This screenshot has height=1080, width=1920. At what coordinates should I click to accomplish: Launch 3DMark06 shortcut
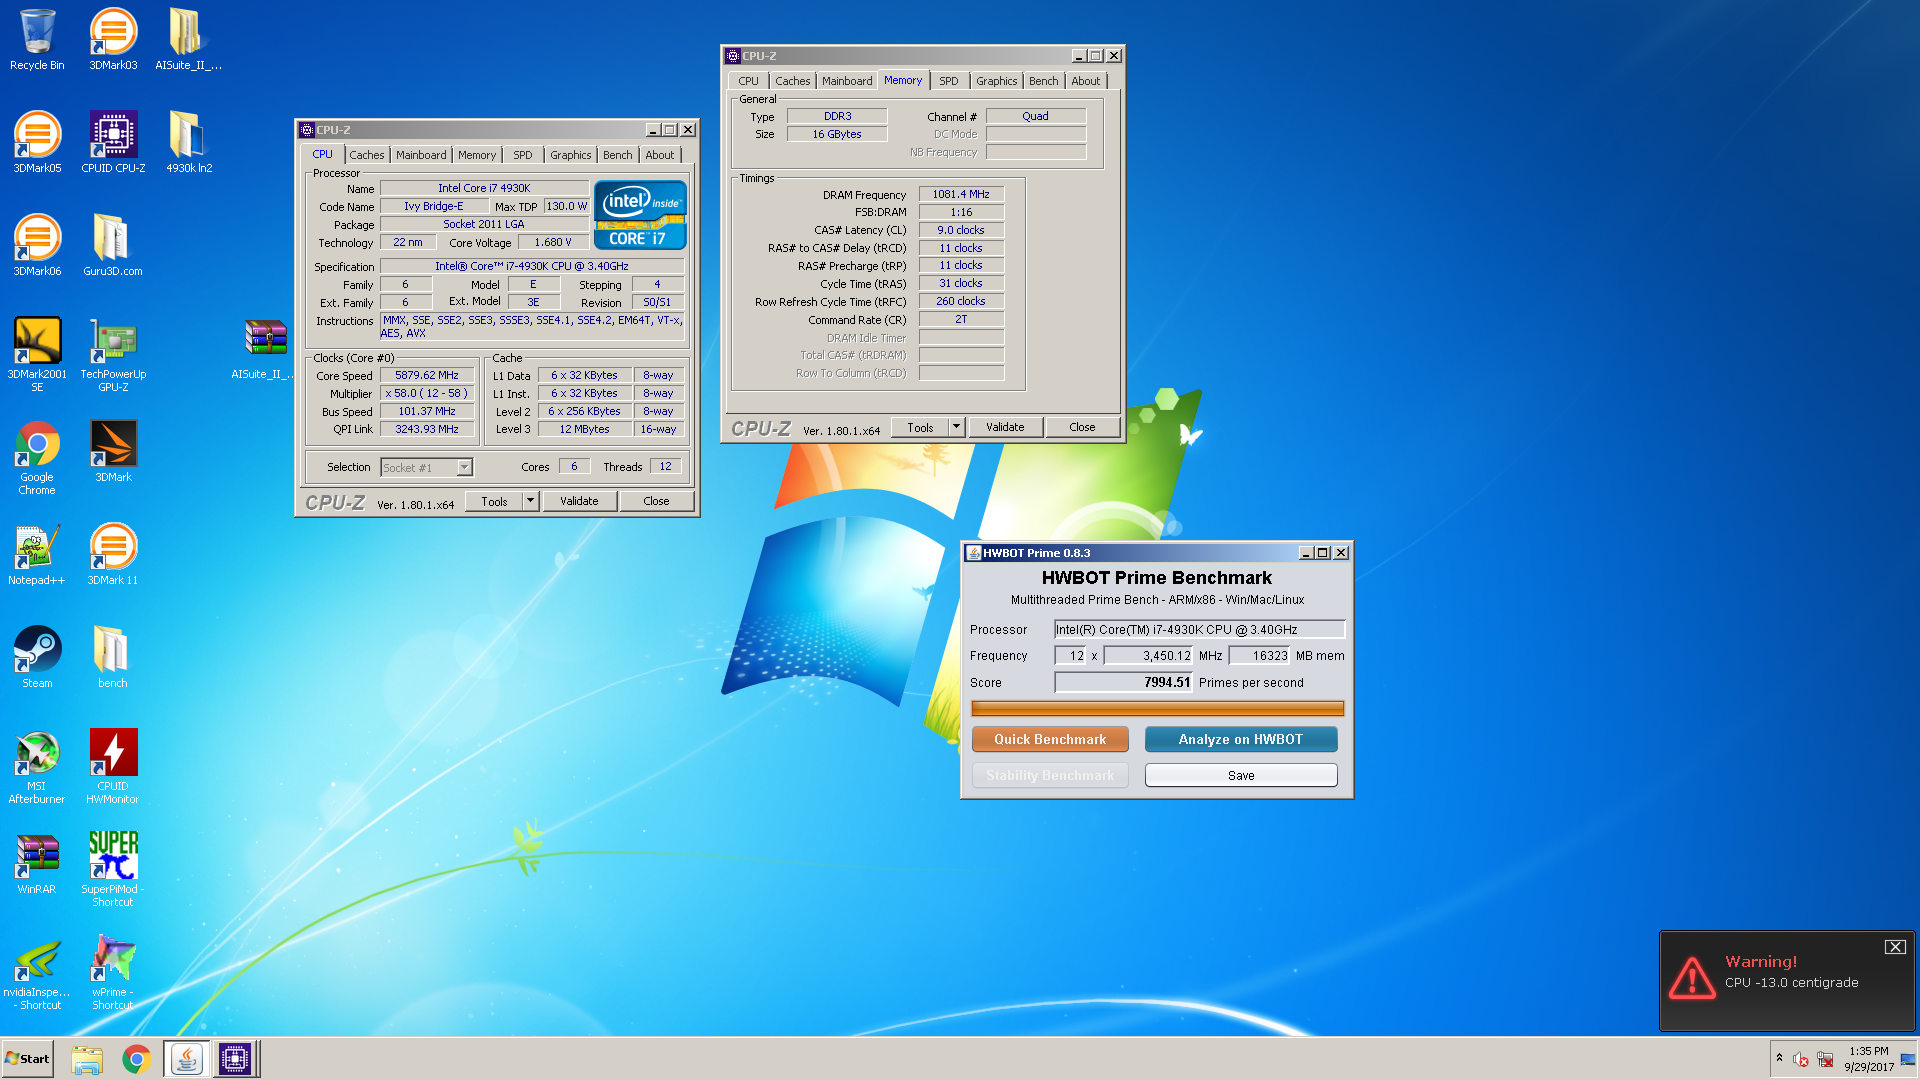tap(37, 245)
